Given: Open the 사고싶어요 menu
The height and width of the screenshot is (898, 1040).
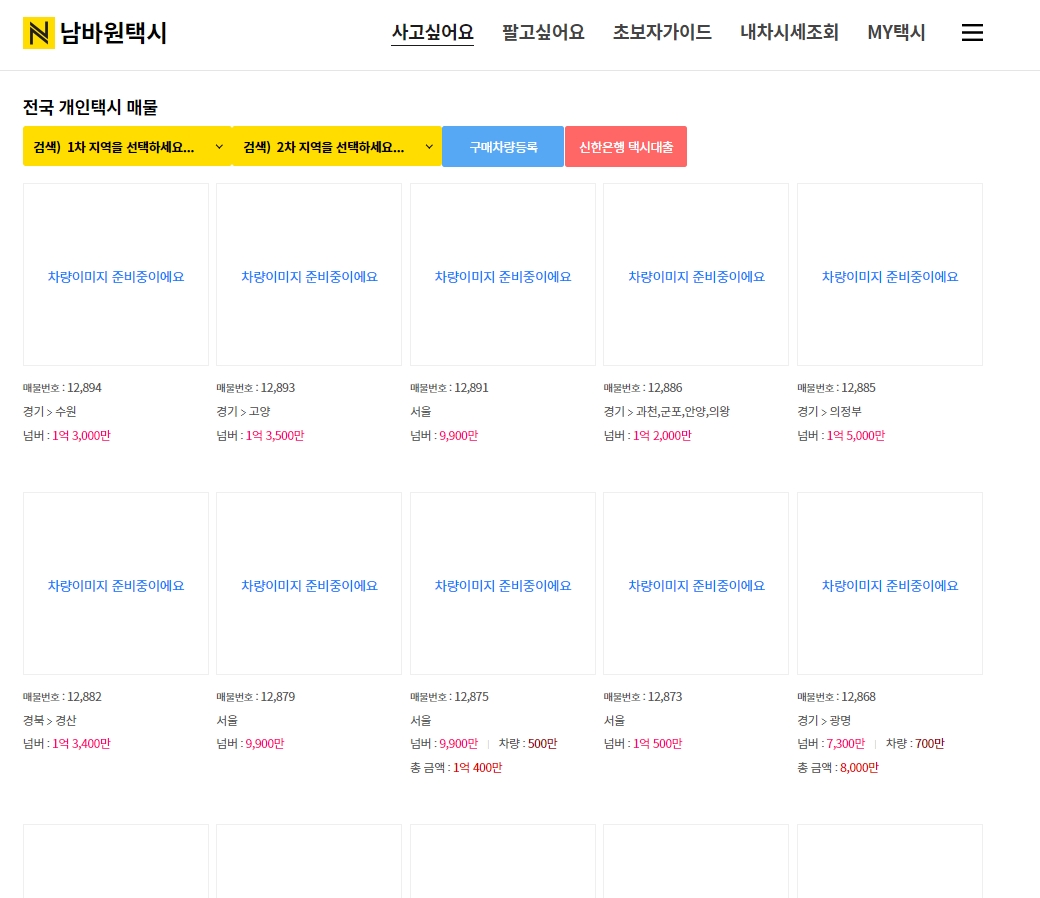Looking at the screenshot, I should point(432,32).
